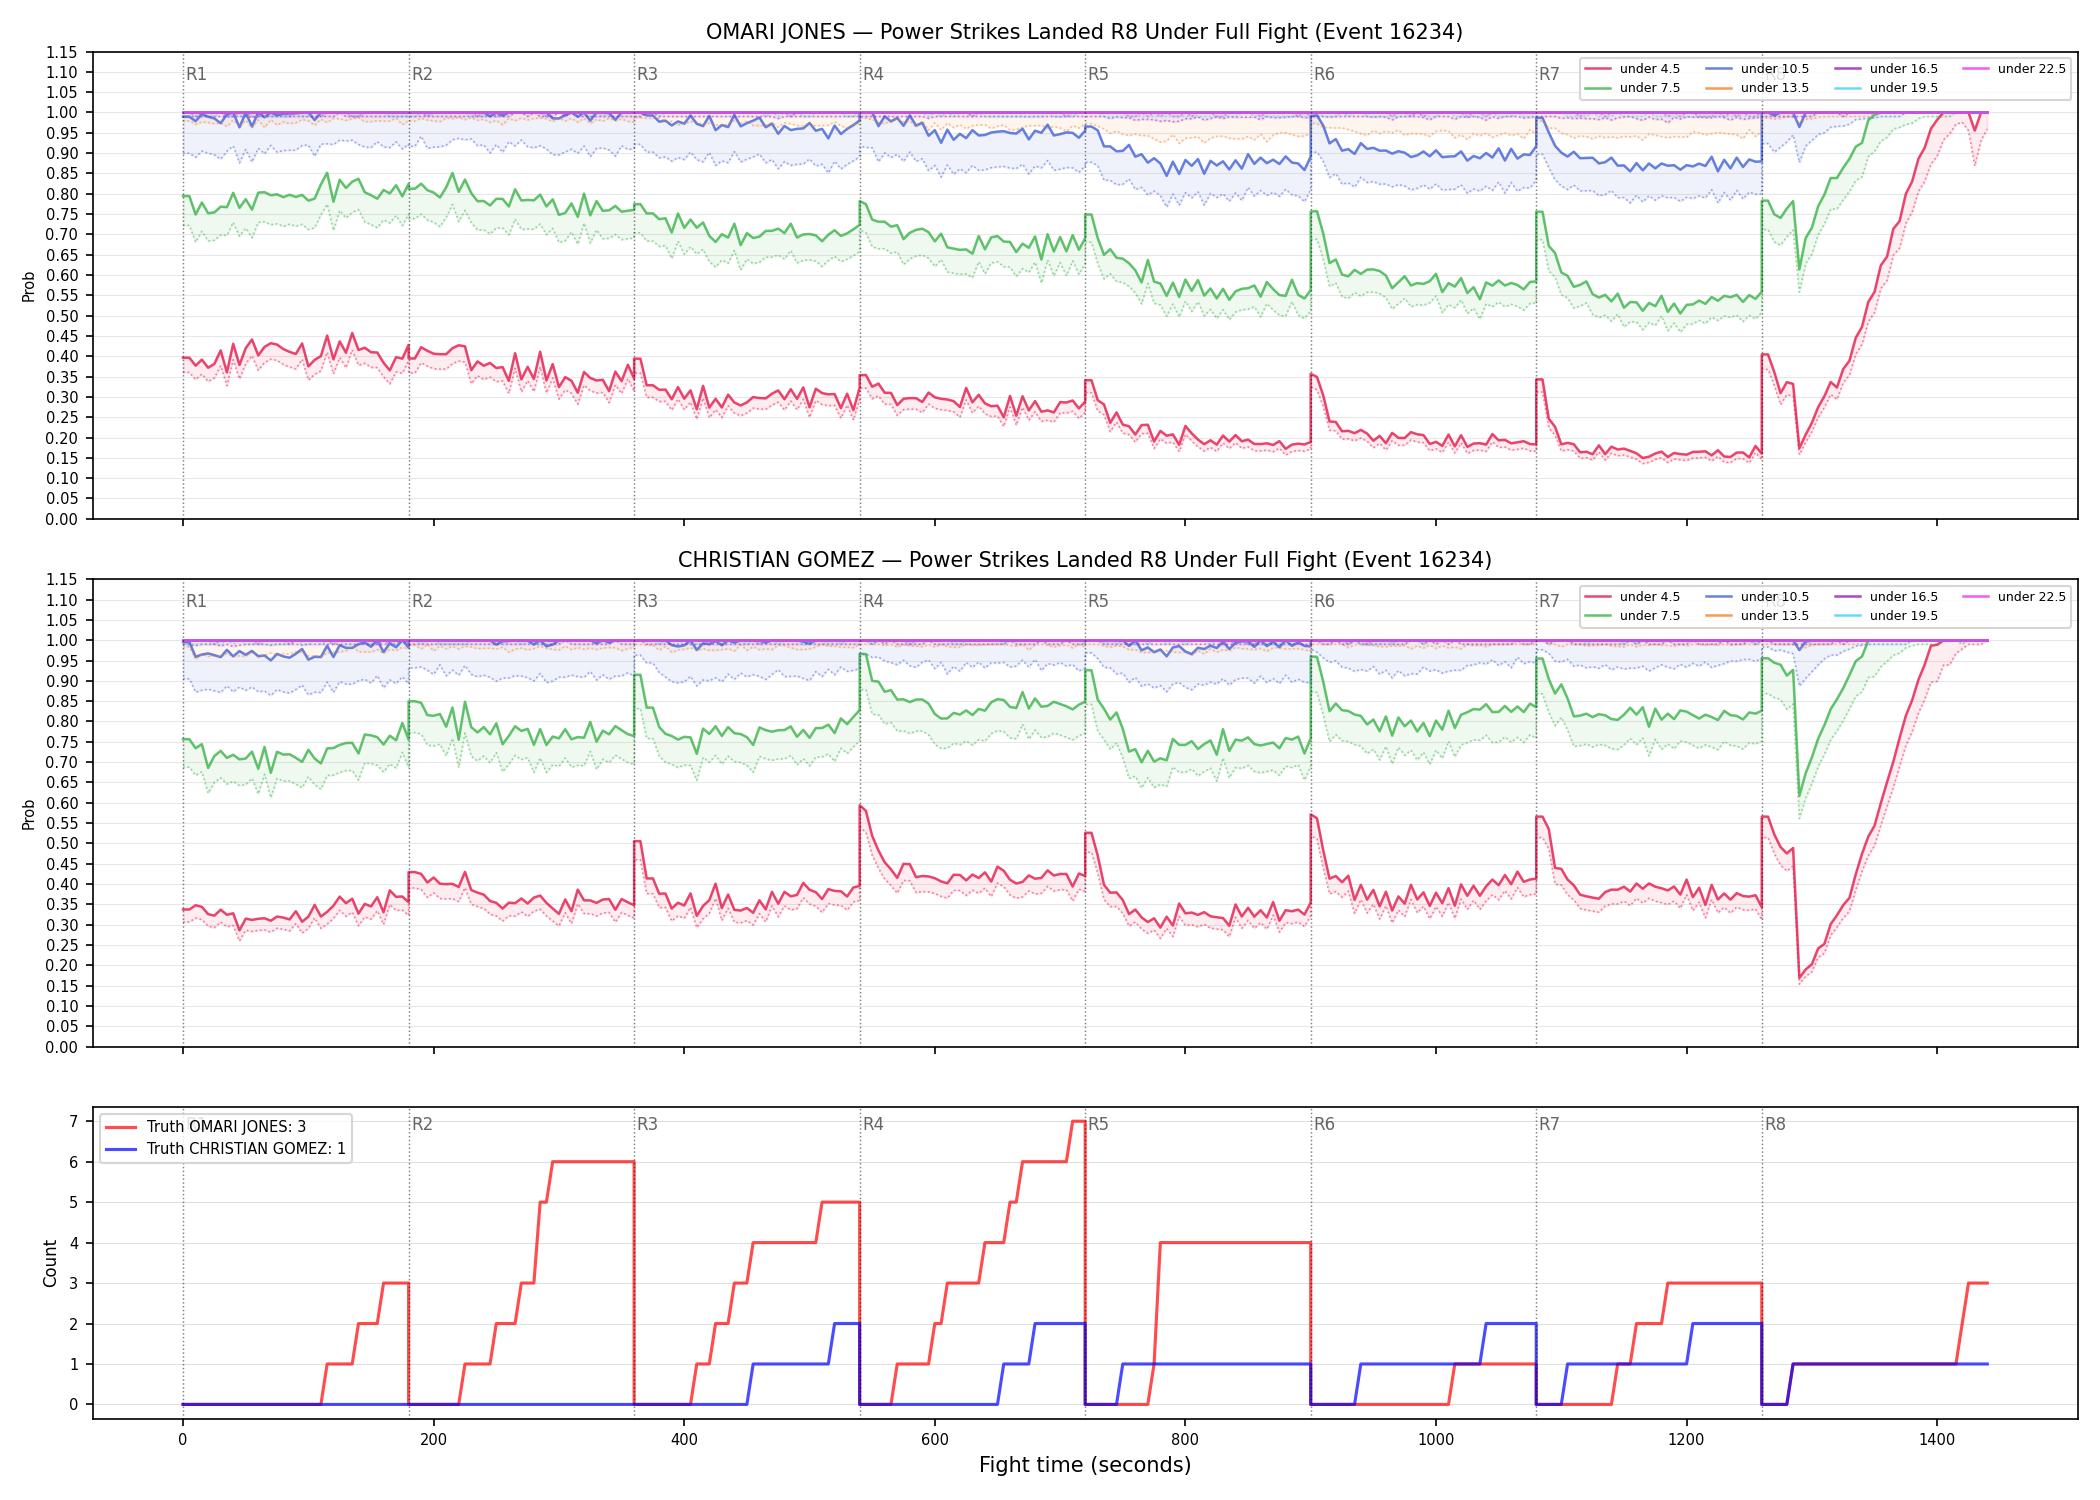The width and height of the screenshot is (2100, 1500).
Task: Click the CHRISTIAN GOMEZ chart title
Action: click(1084, 560)
